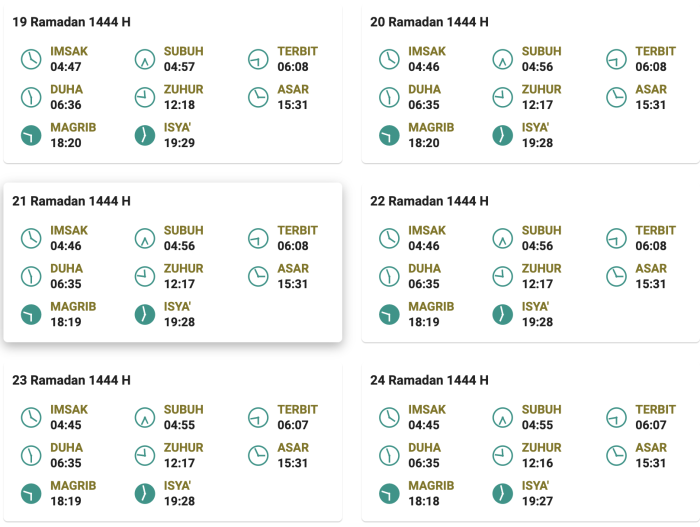
Task: Click the IMSAK label in 23 Ramadan card
Action: point(69,410)
